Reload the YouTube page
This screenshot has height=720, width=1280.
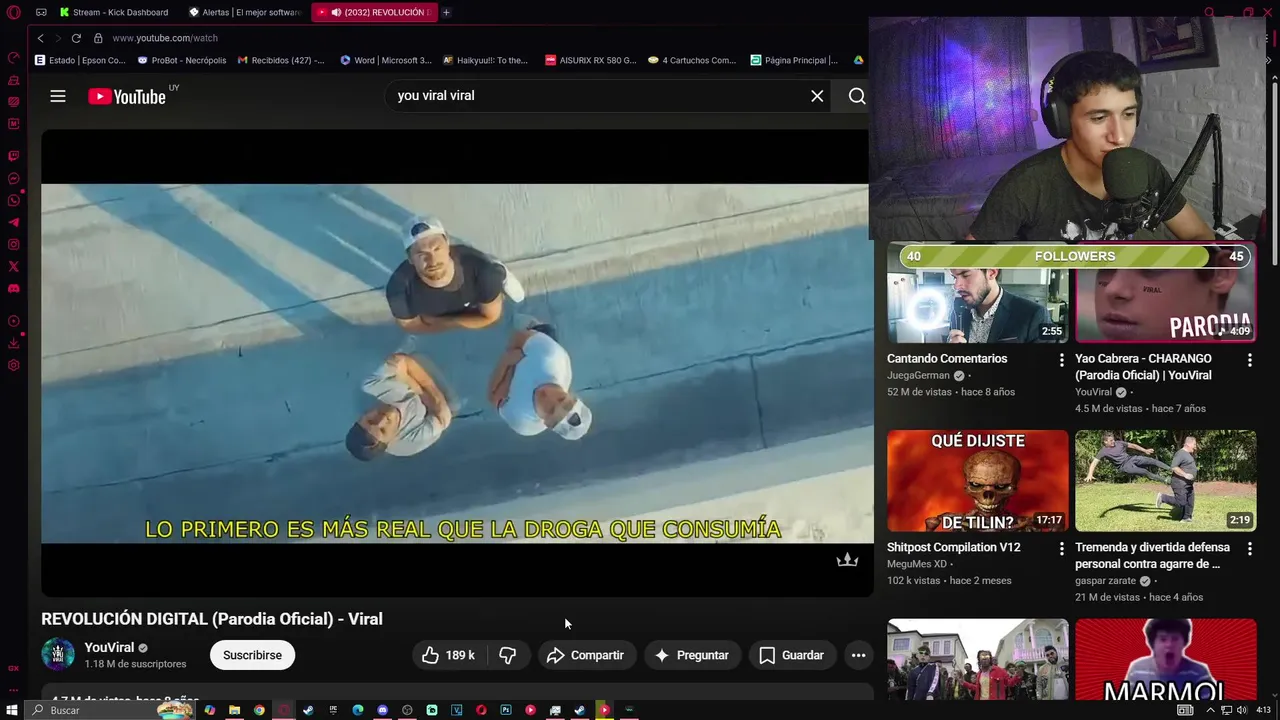point(76,38)
